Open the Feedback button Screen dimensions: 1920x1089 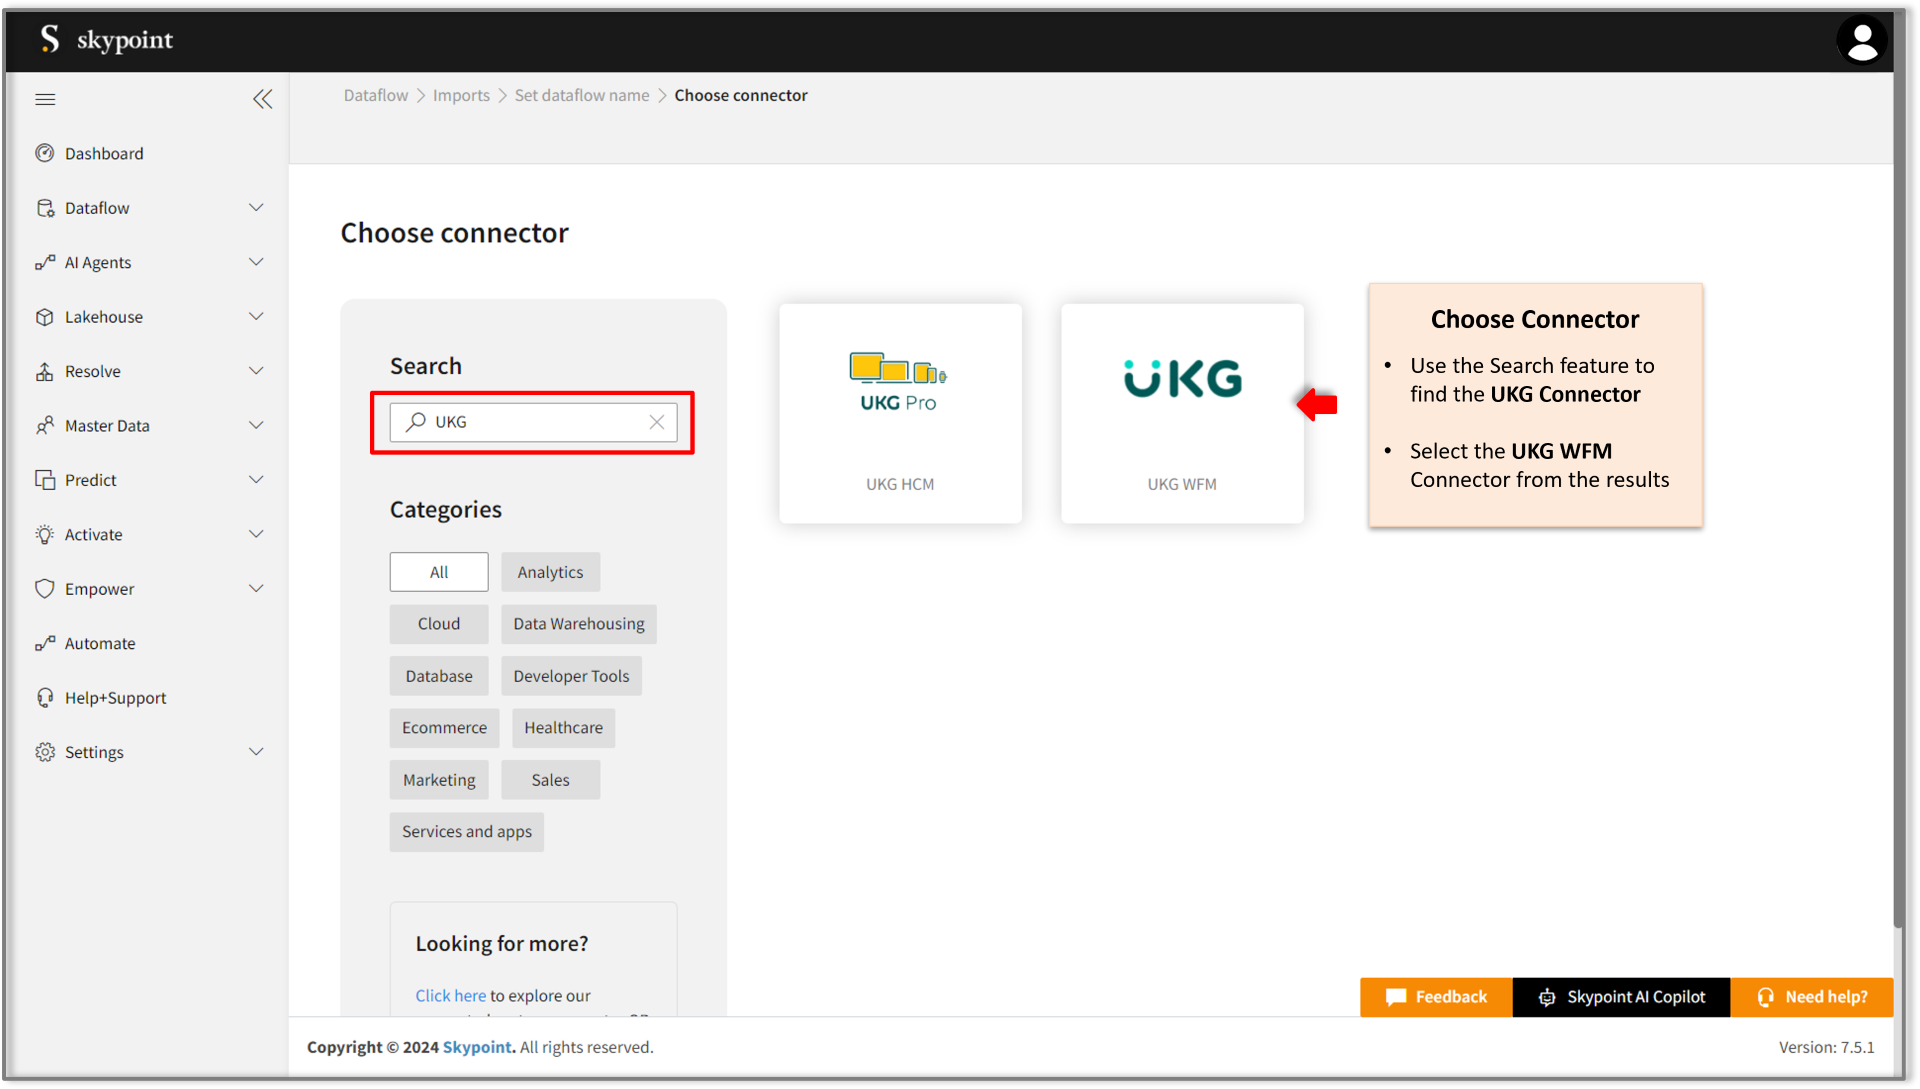click(x=1436, y=997)
